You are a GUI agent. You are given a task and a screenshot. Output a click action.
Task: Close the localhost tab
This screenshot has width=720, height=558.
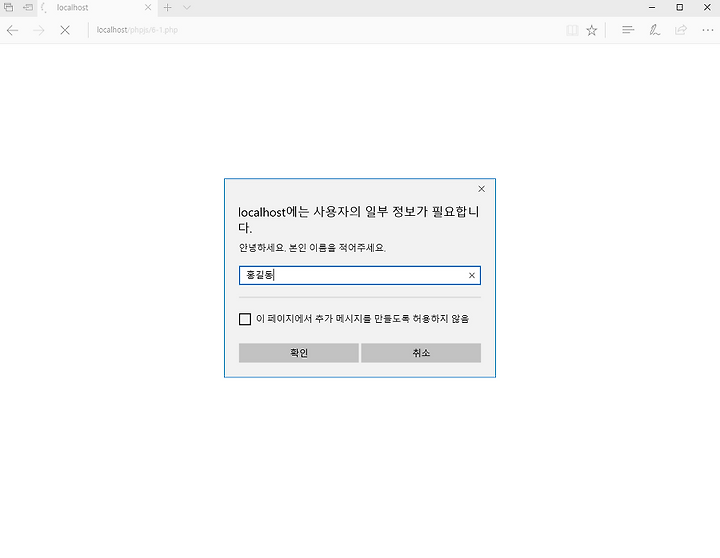coord(148,7)
